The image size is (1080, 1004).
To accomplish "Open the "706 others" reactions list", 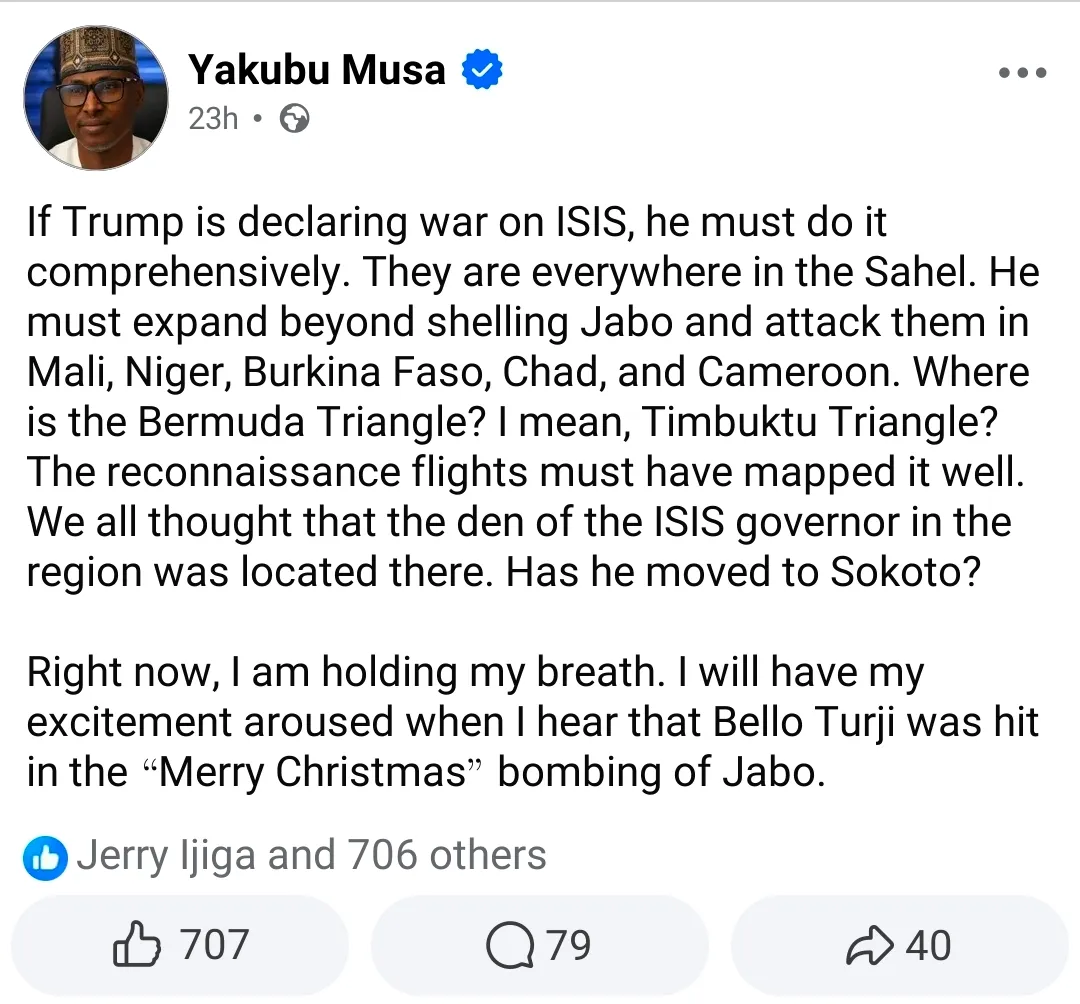I will click(x=447, y=856).
